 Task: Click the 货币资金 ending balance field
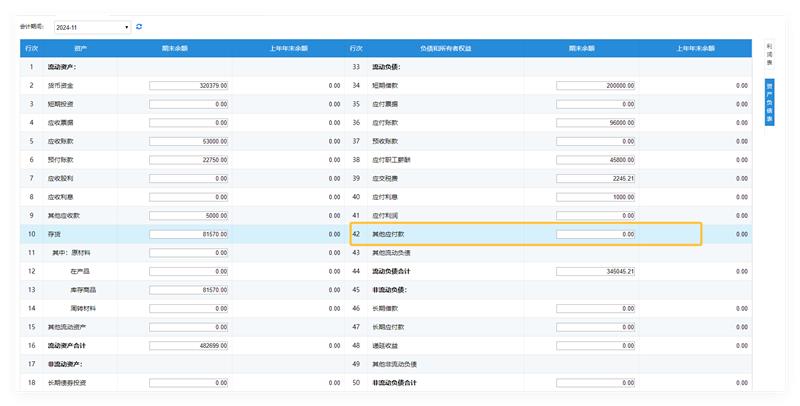pos(189,86)
